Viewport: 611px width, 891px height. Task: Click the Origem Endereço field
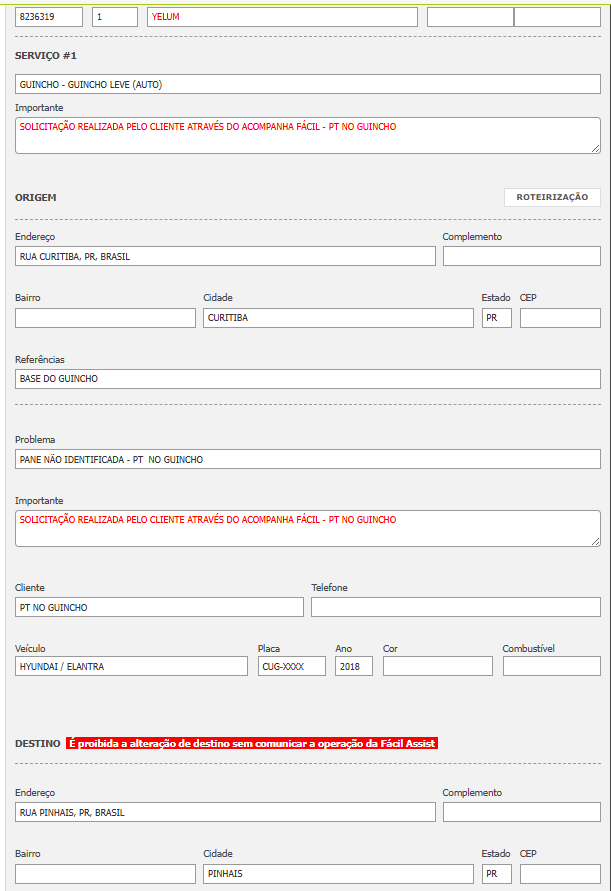(x=225, y=256)
